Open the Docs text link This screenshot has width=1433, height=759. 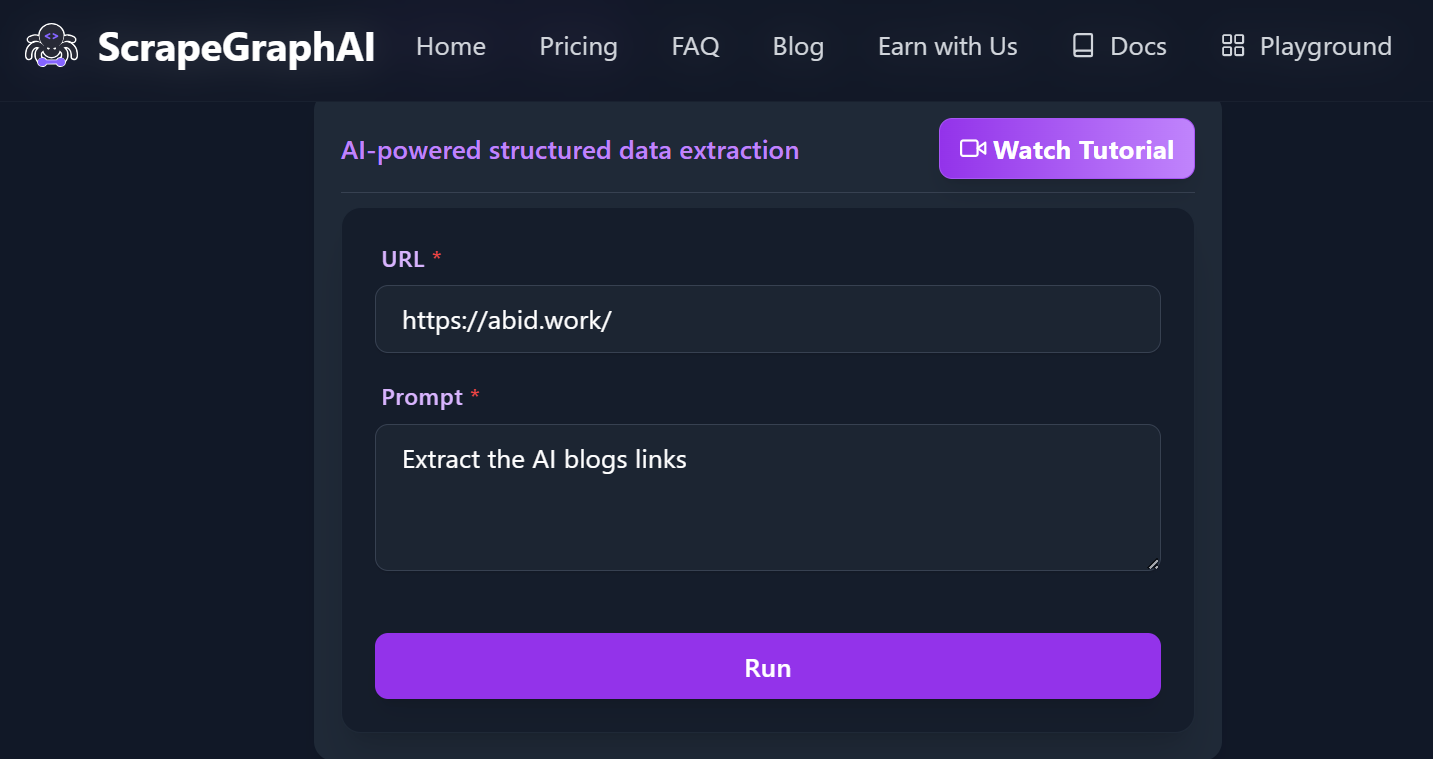click(1138, 47)
